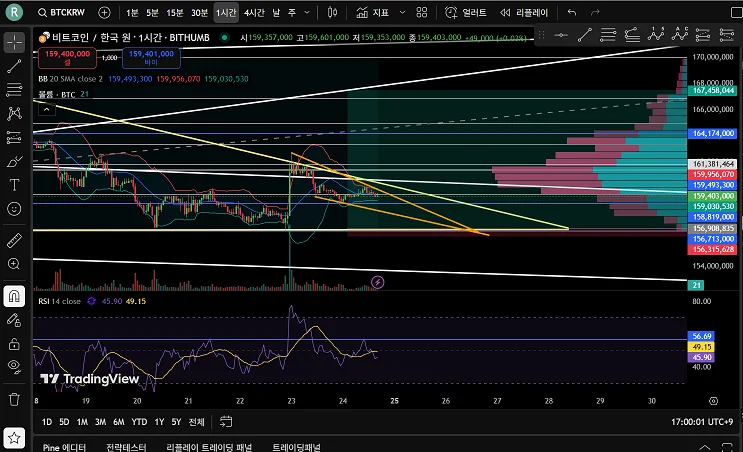Open the candlestick chart type selector
This screenshot has width=743, height=452.
click(332, 13)
